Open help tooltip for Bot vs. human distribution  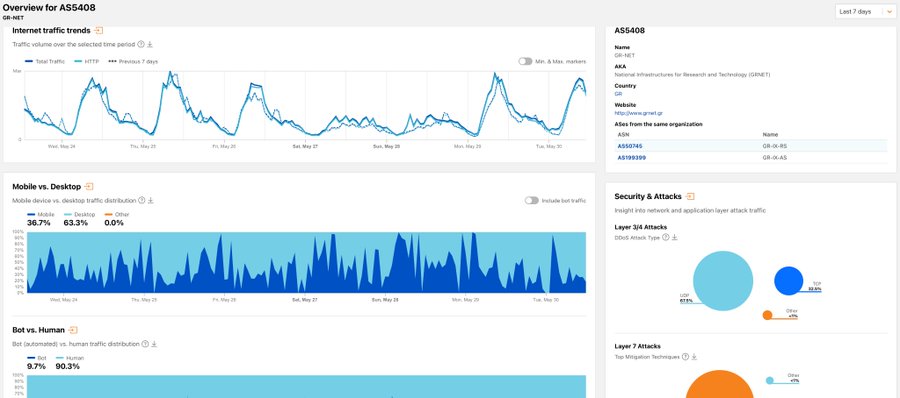(x=145, y=344)
